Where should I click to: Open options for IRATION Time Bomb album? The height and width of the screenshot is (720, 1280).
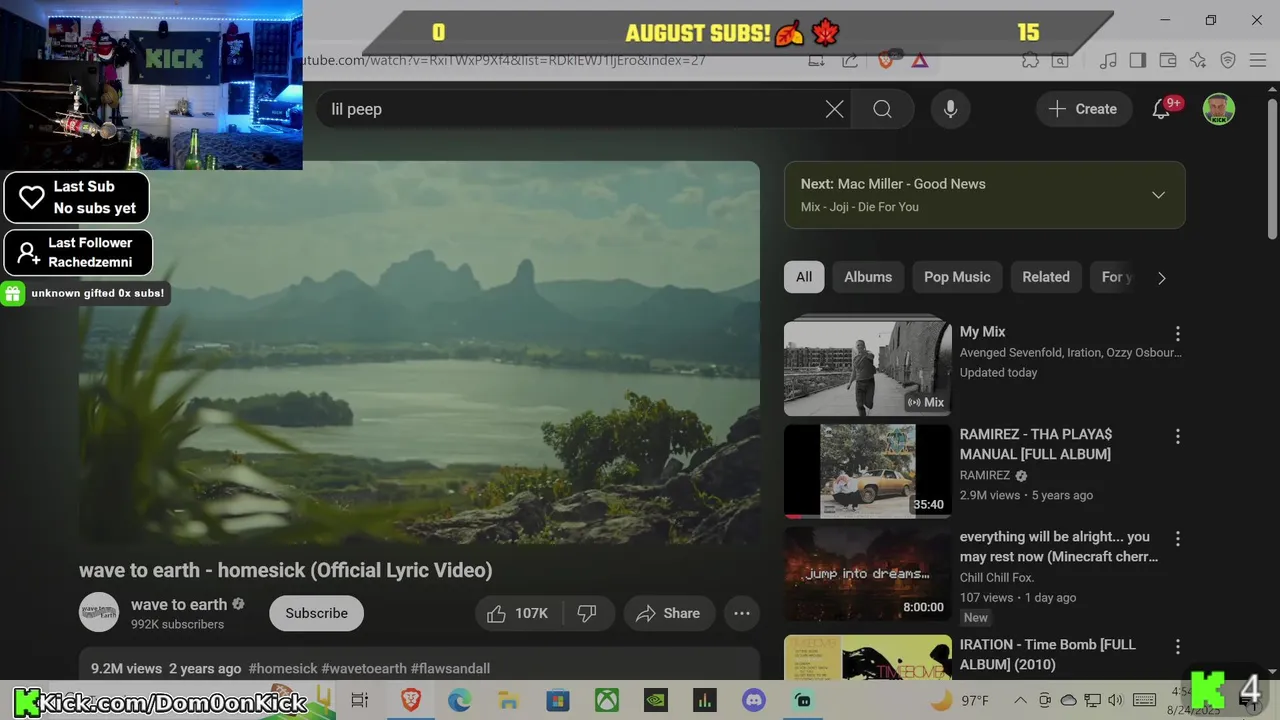[1177, 647]
